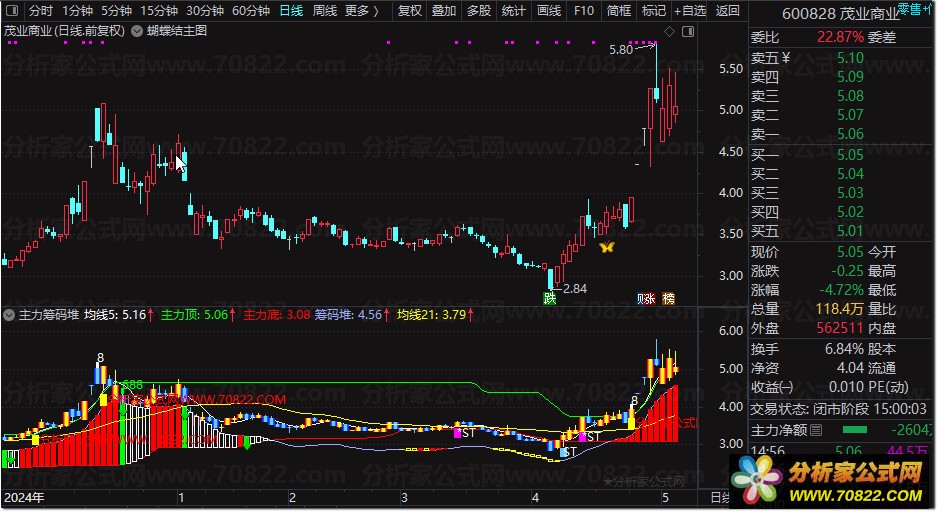Screen dimensions: 939x512
Task: Click the 总量 value 118.4万
Action: tap(840, 309)
